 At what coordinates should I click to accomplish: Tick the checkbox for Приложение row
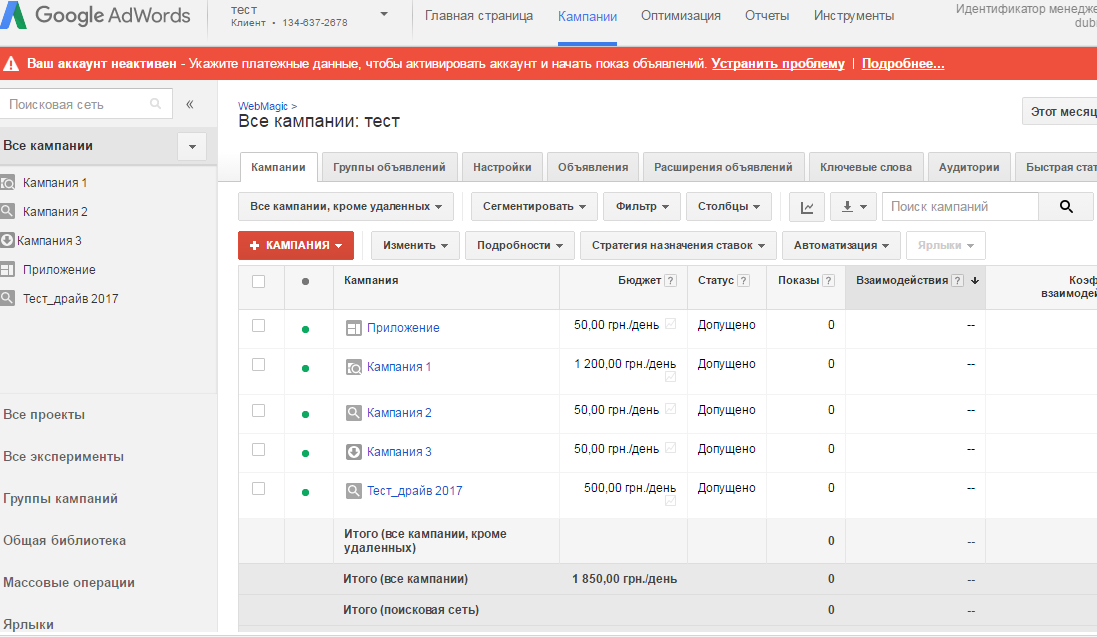tap(259, 326)
